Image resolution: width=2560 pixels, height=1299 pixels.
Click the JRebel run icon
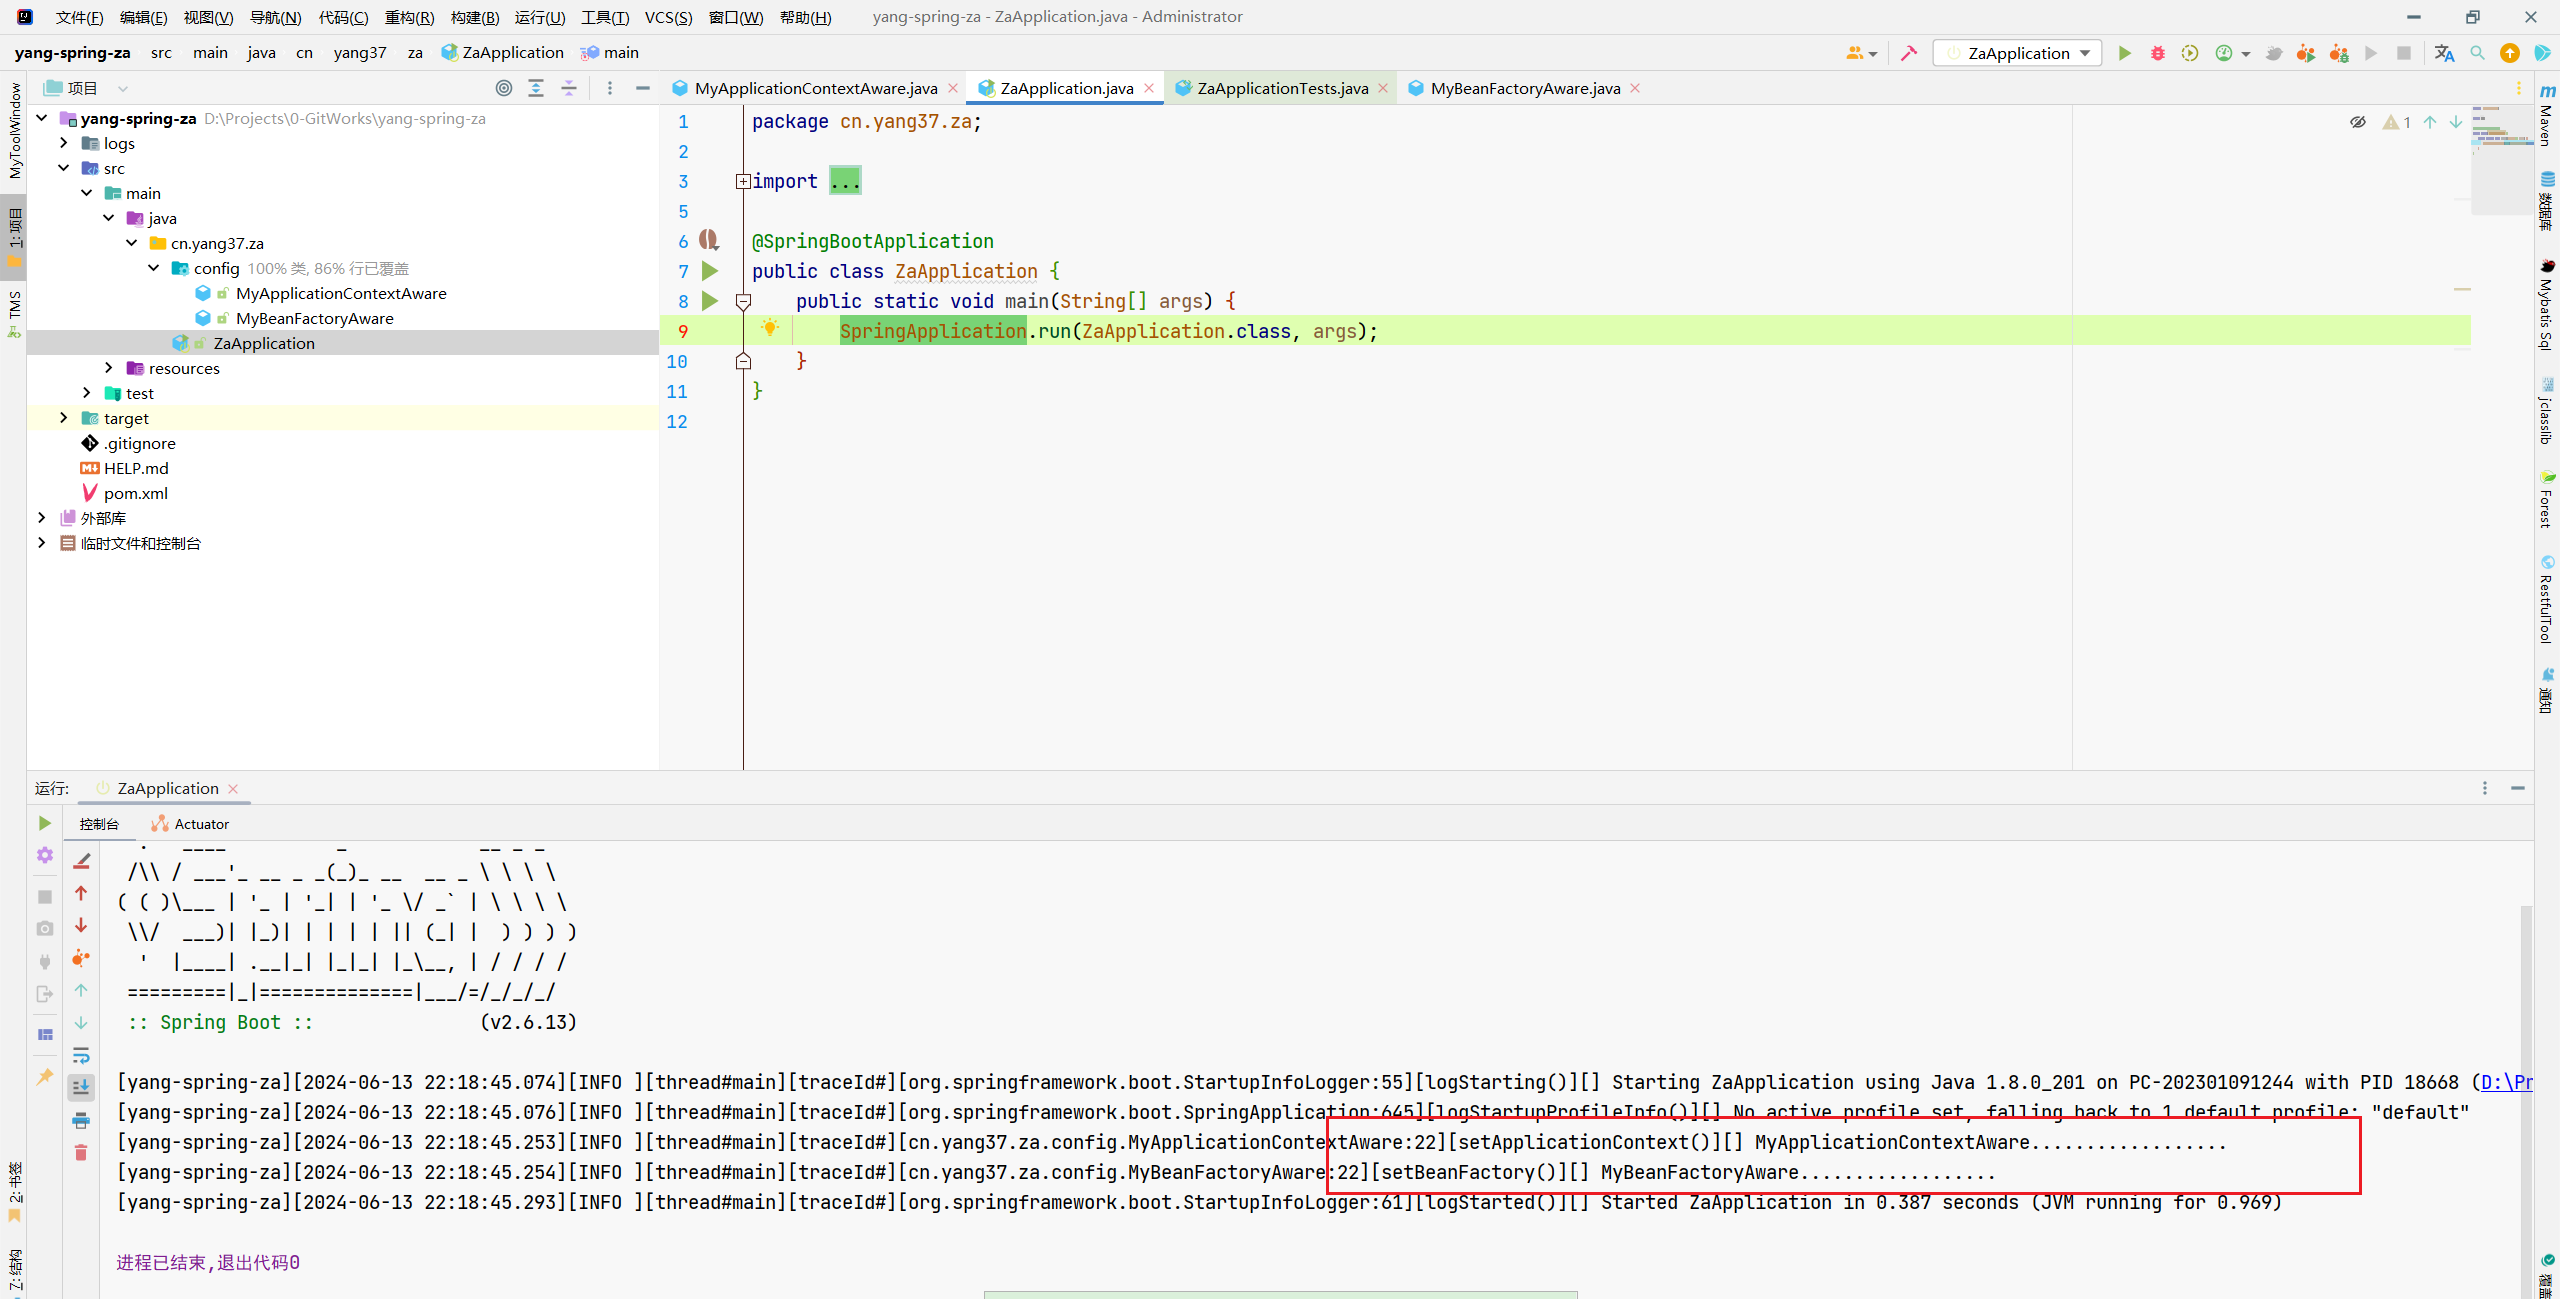(2306, 53)
